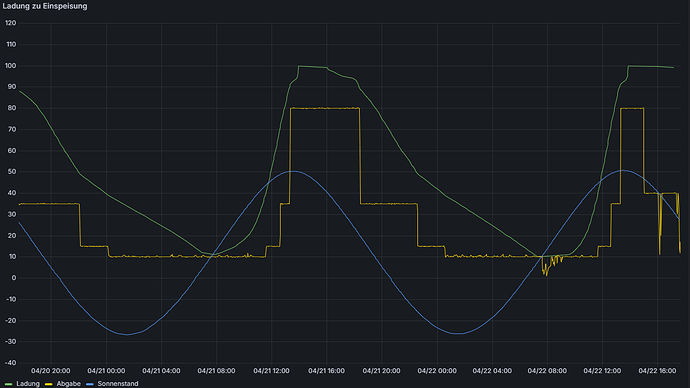Click the 04/21 16:00 time axis label
This screenshot has width=690, height=388.
pyautogui.click(x=327, y=371)
